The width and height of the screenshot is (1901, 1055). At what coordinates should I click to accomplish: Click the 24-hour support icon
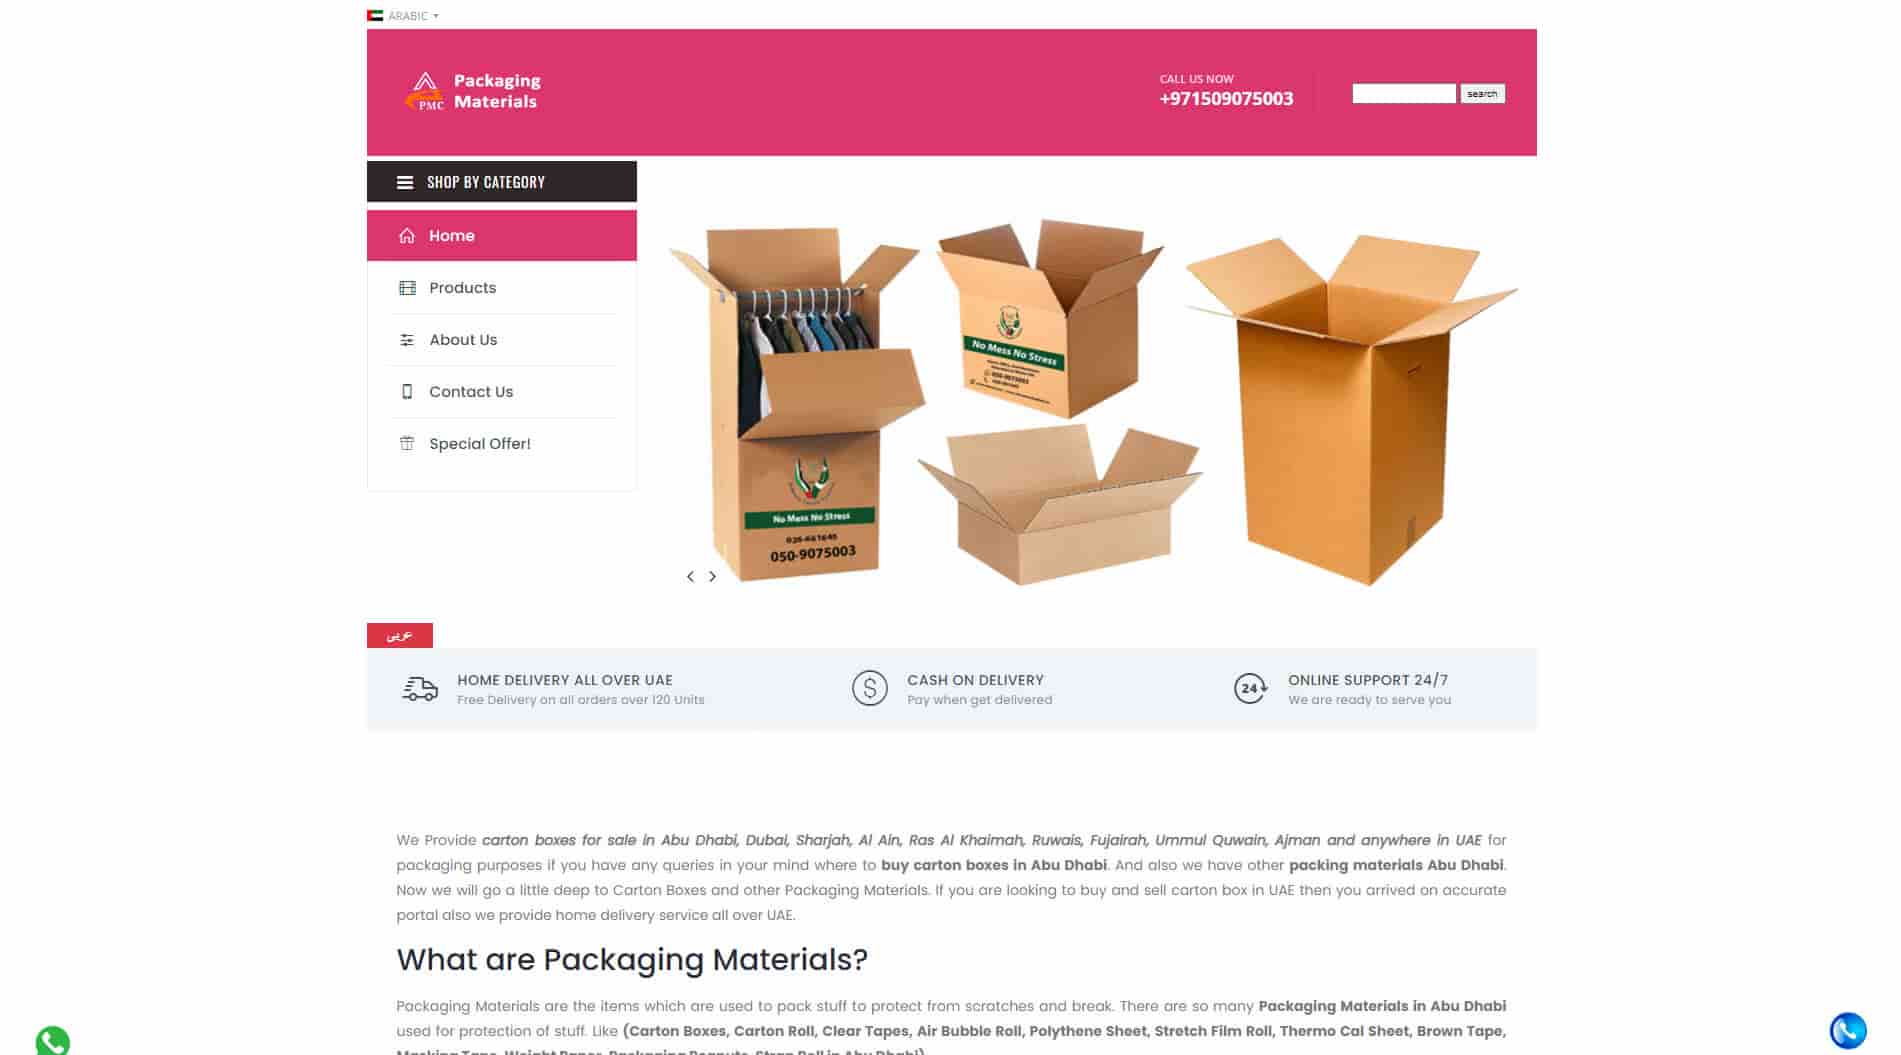pos(1250,689)
